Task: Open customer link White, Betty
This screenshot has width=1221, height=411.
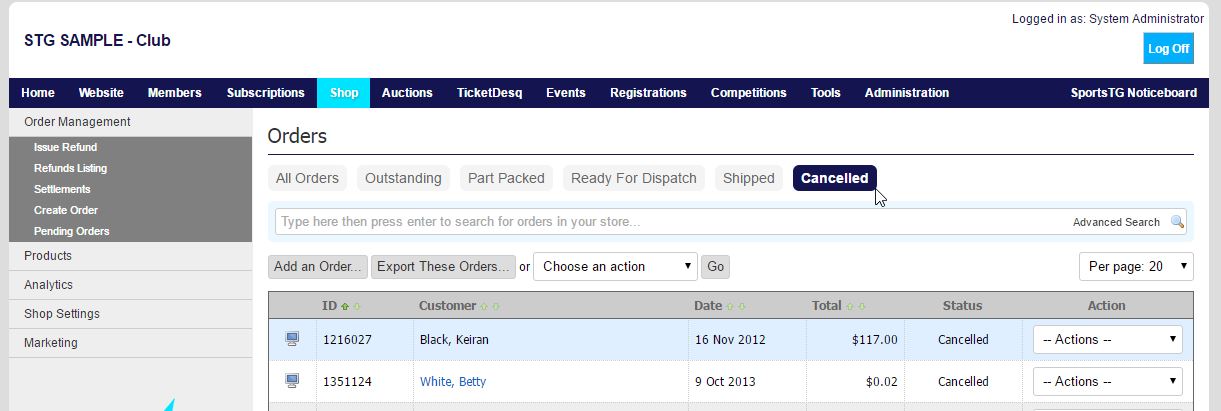Action: point(452,381)
